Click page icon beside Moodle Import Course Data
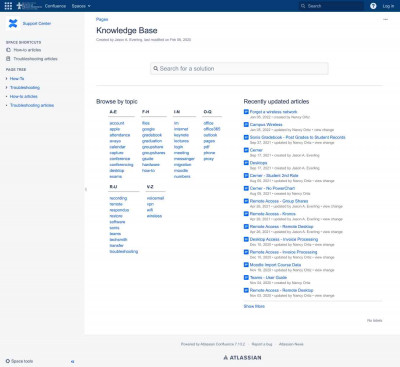Image resolution: width=400 pixels, height=367 pixels. 246,265
